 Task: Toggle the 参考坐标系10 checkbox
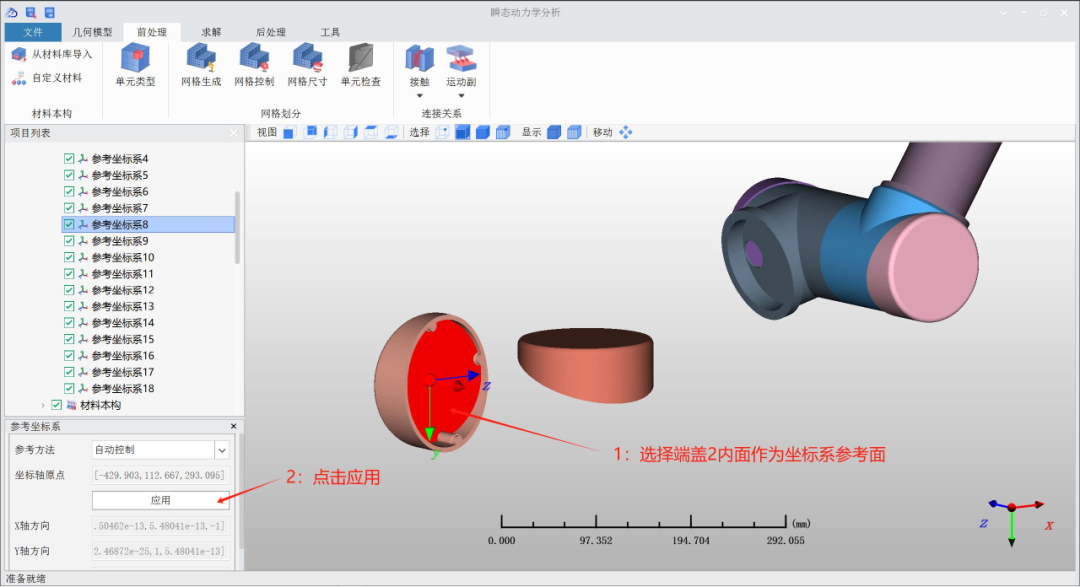[x=69, y=257]
